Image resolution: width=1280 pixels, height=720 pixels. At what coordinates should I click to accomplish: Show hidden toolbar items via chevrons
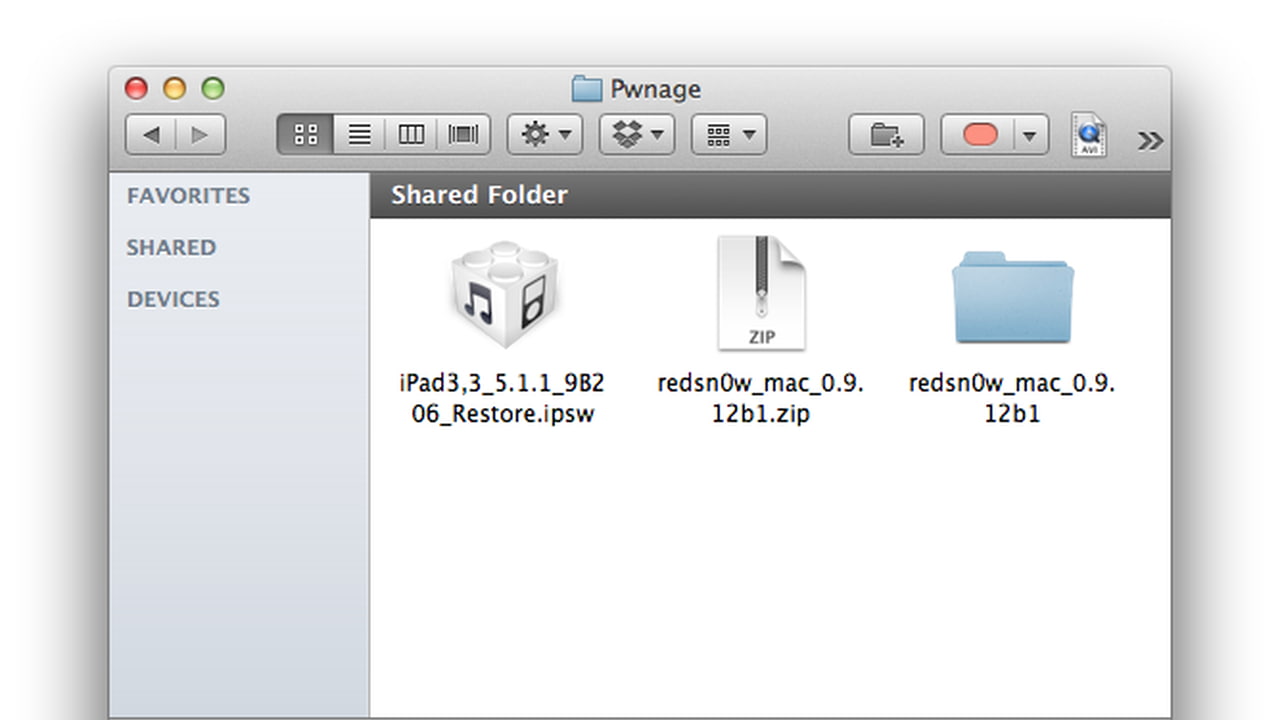tap(1150, 141)
